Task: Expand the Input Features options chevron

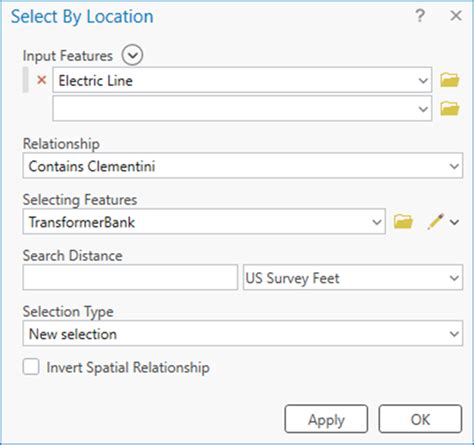Action: 132,55
